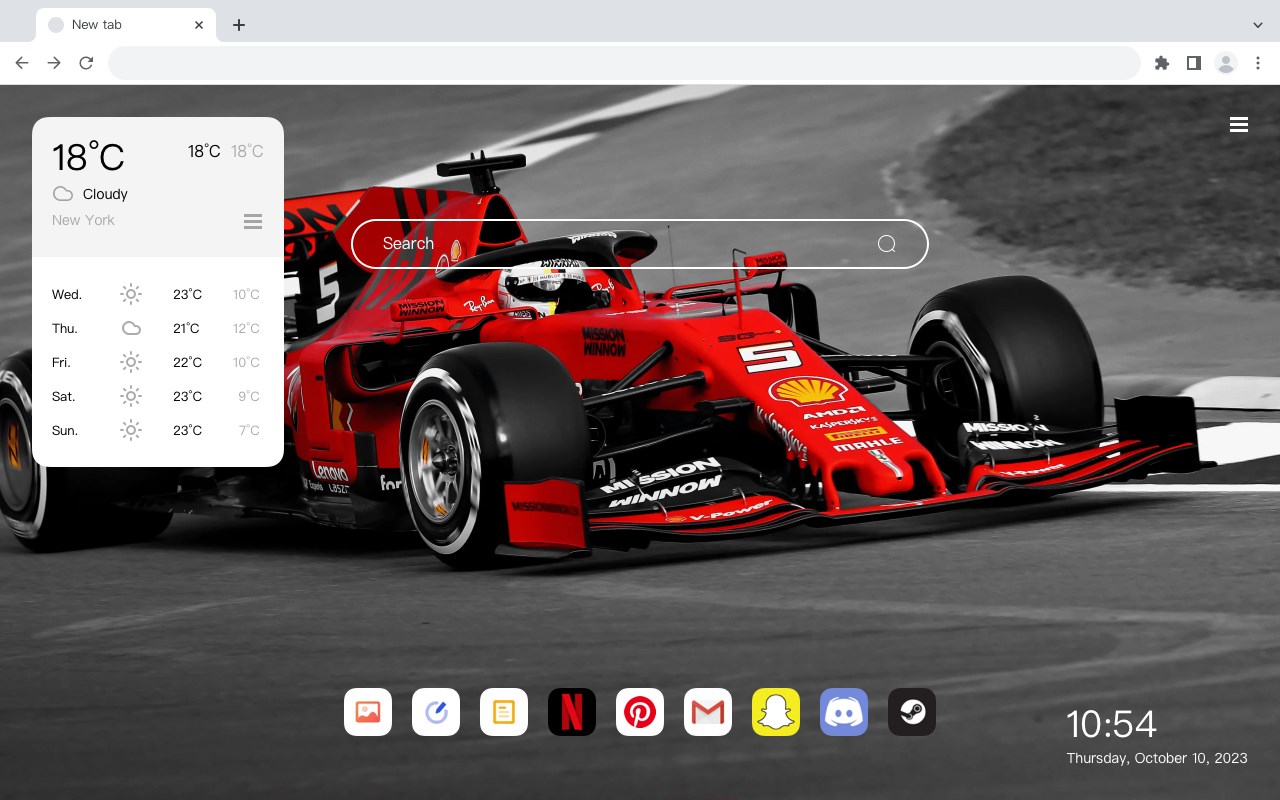This screenshot has width=1280, height=800.
Task: Open the profile avatar menu
Action: [1226, 63]
